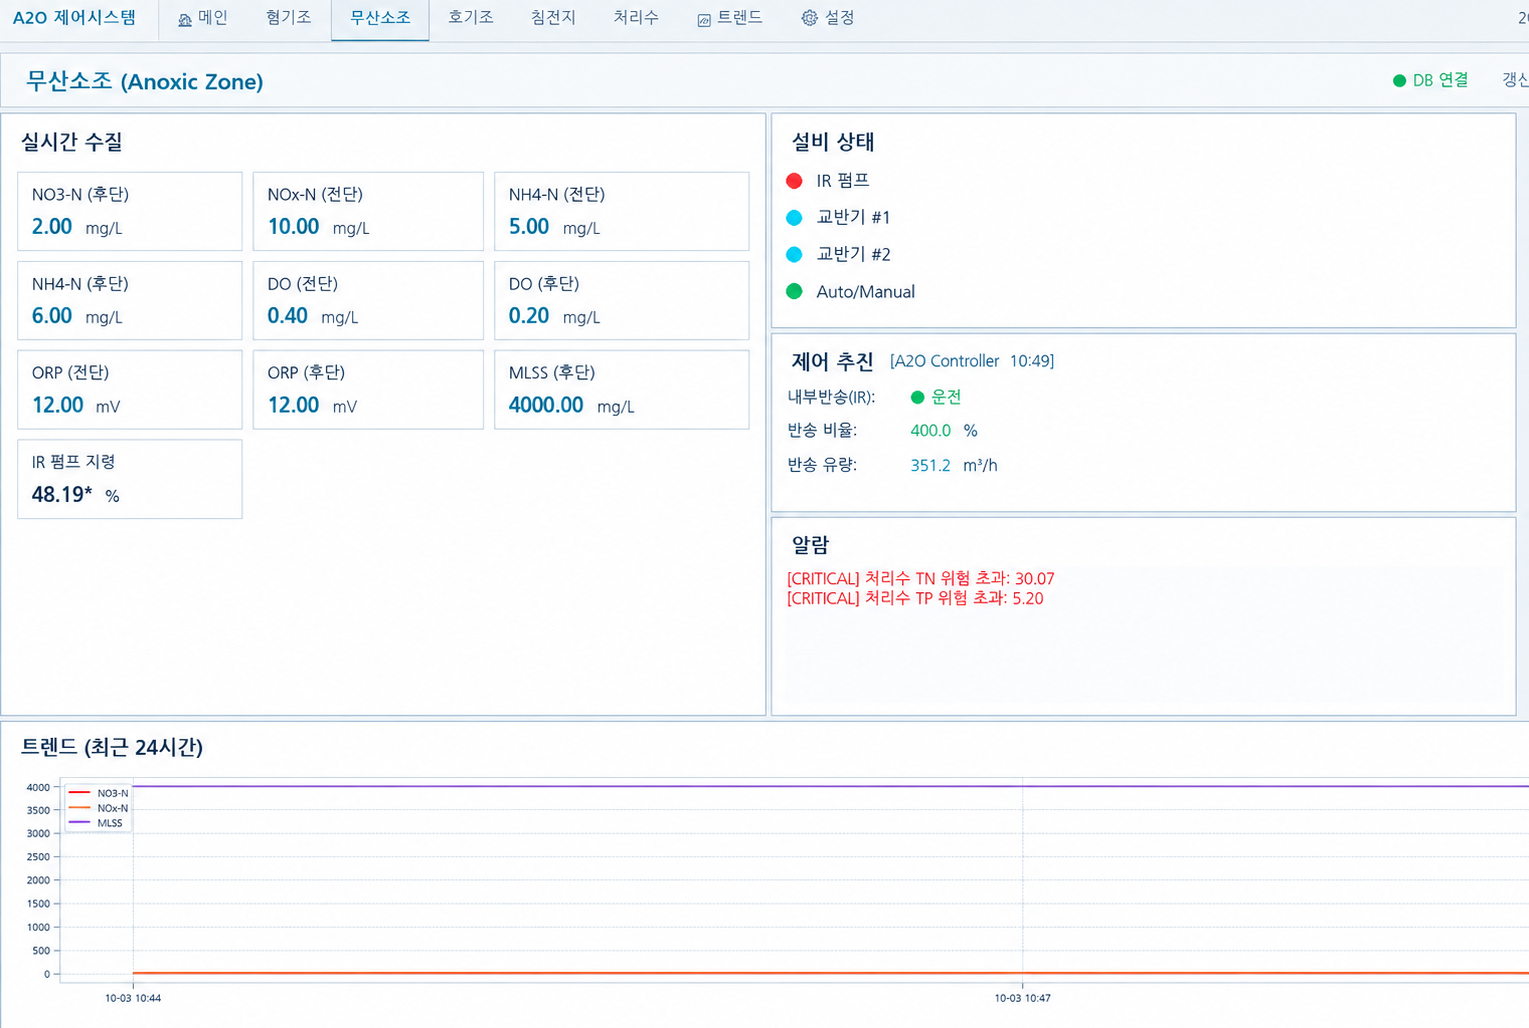The height and width of the screenshot is (1028, 1529).
Task: Click the 10-03 10:47 time axis label
Action: pyautogui.click(x=1022, y=998)
